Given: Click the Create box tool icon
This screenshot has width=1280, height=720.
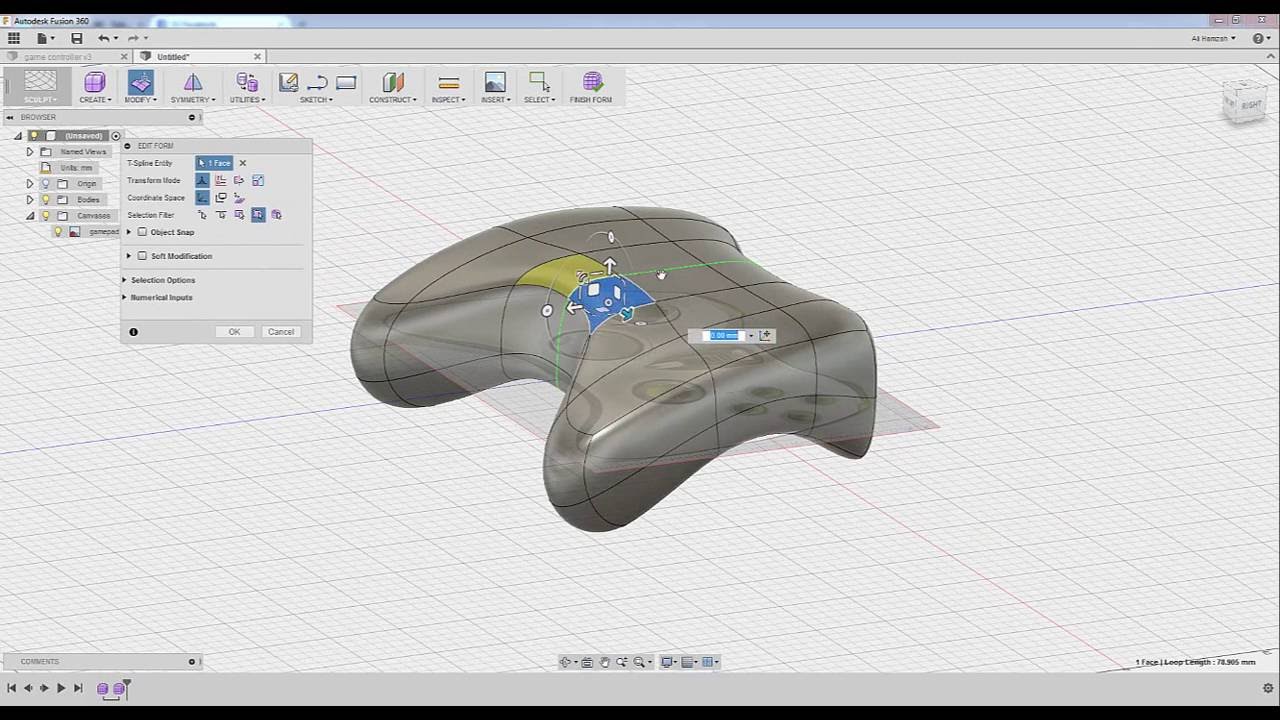Looking at the screenshot, I should [95, 82].
